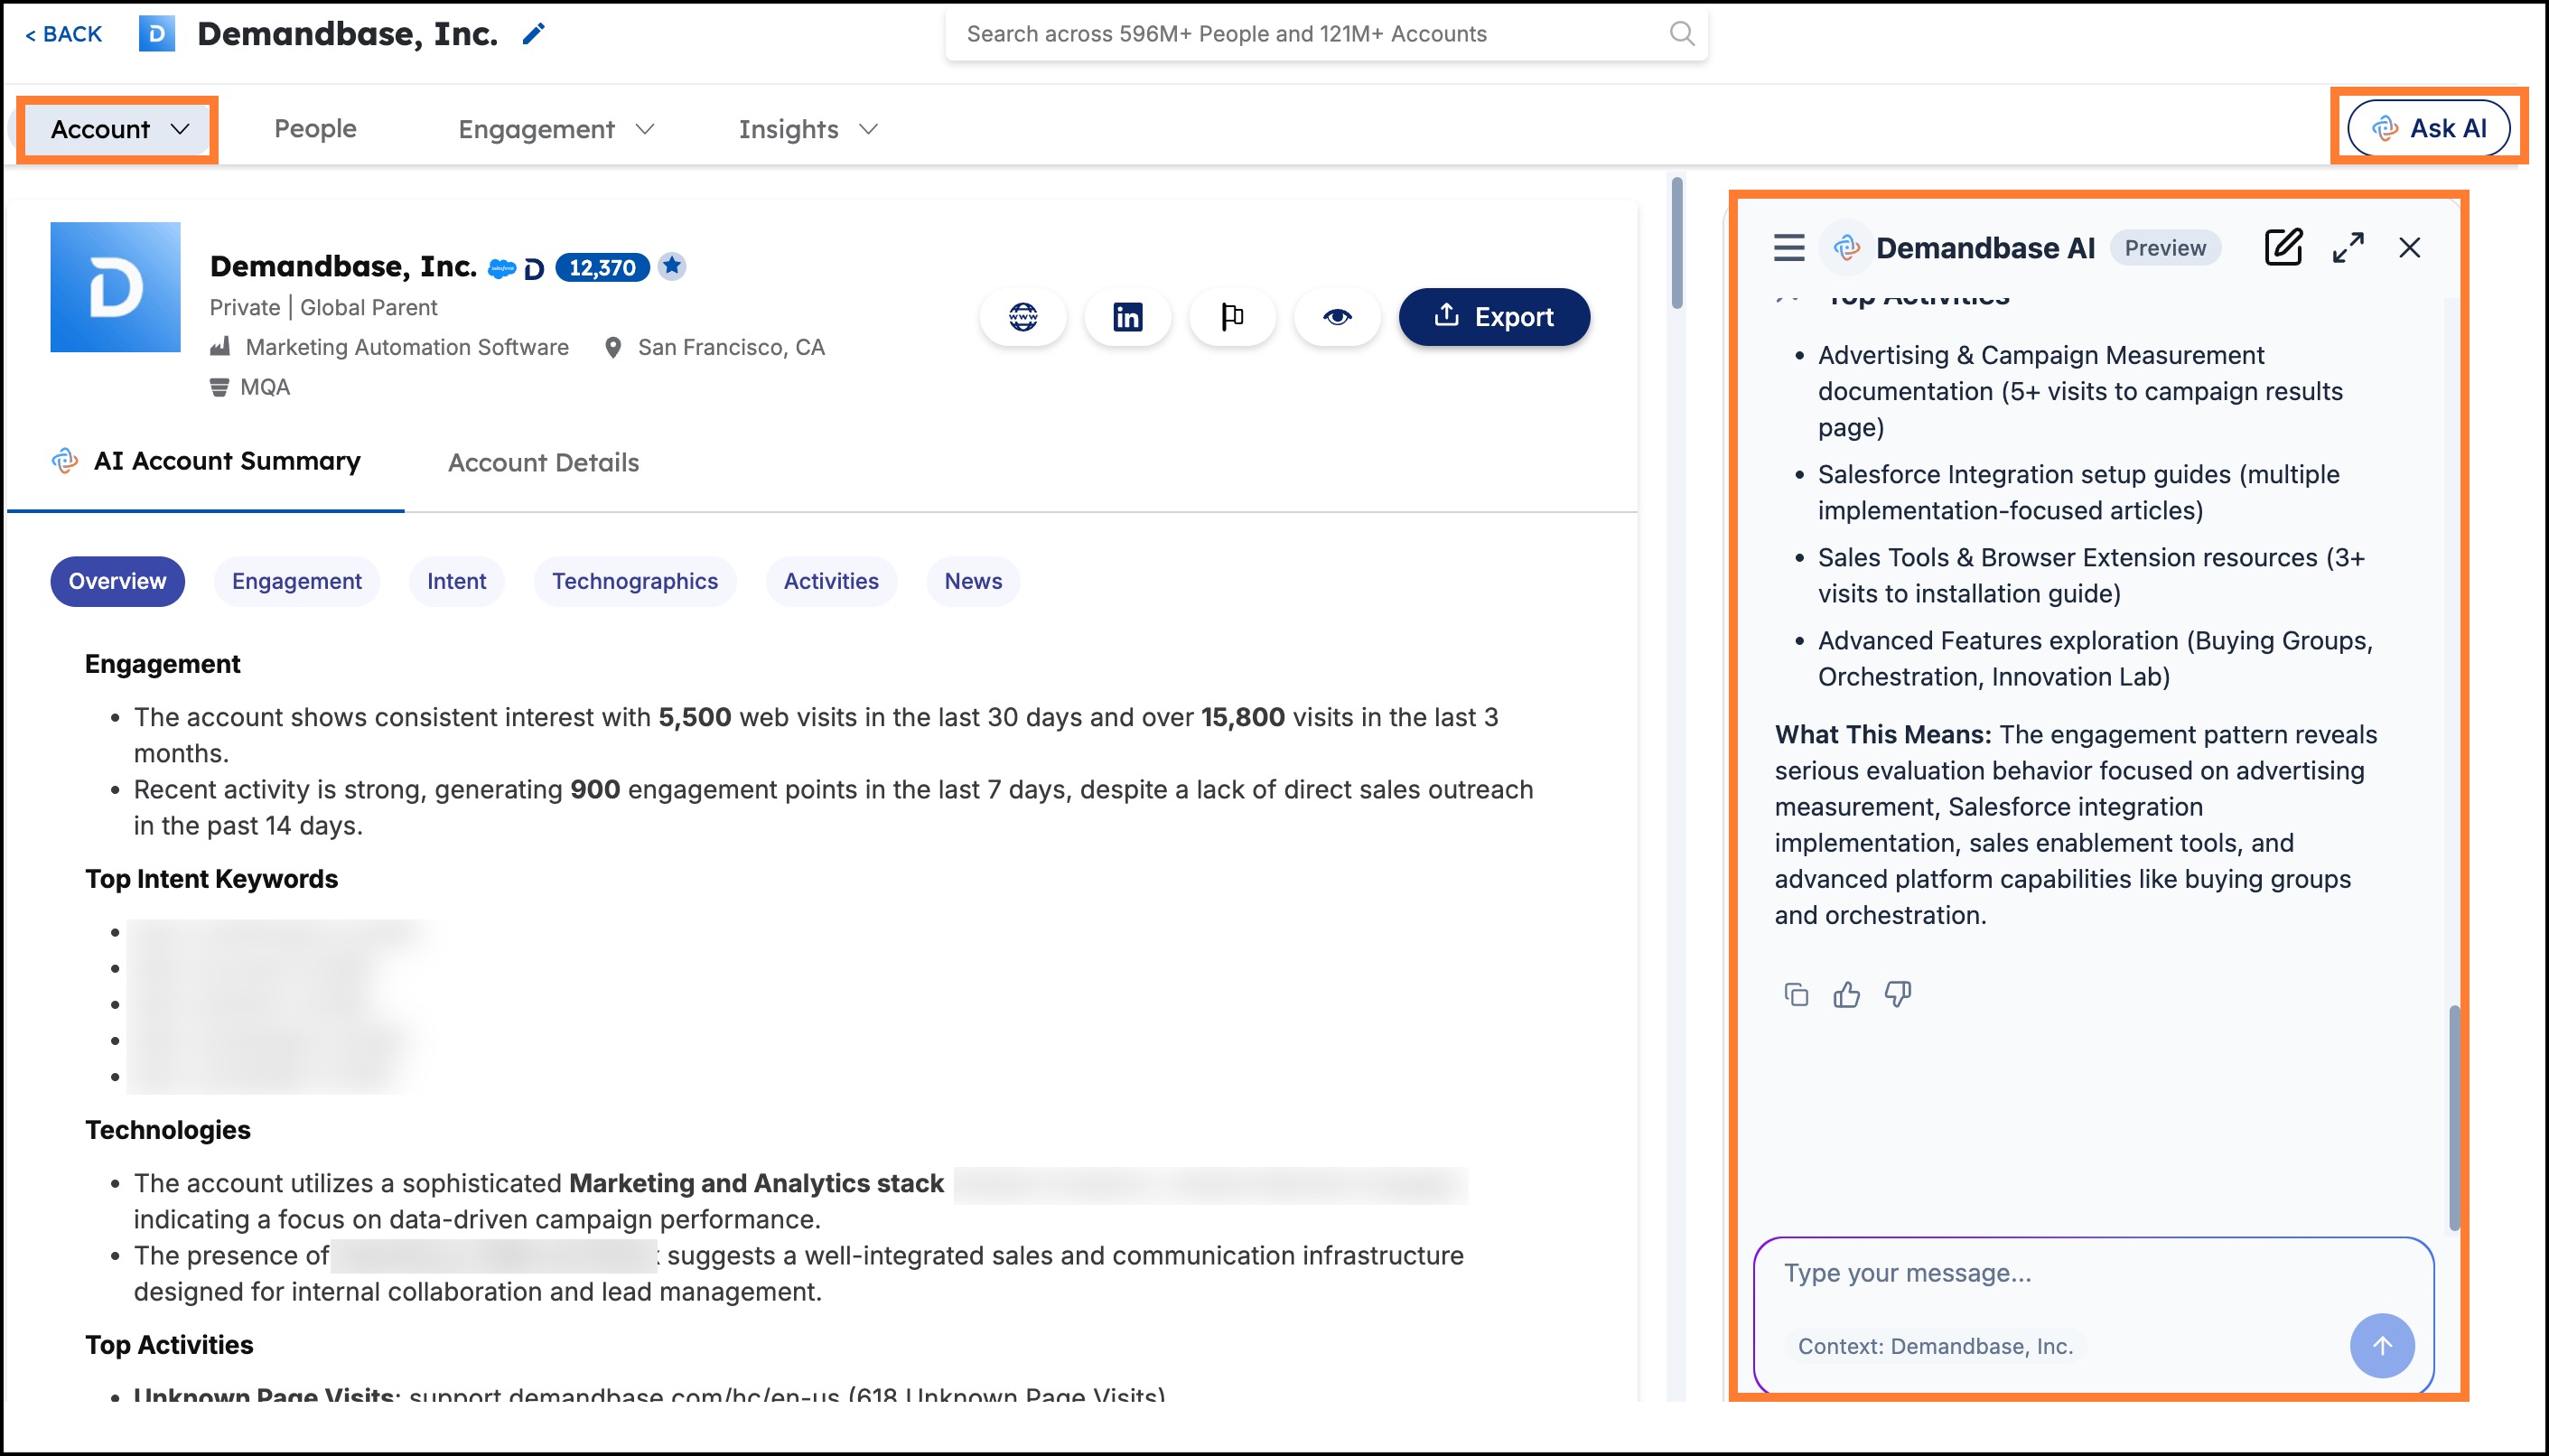2549x1456 pixels.
Task: Open the company website globe icon
Action: click(x=1023, y=317)
